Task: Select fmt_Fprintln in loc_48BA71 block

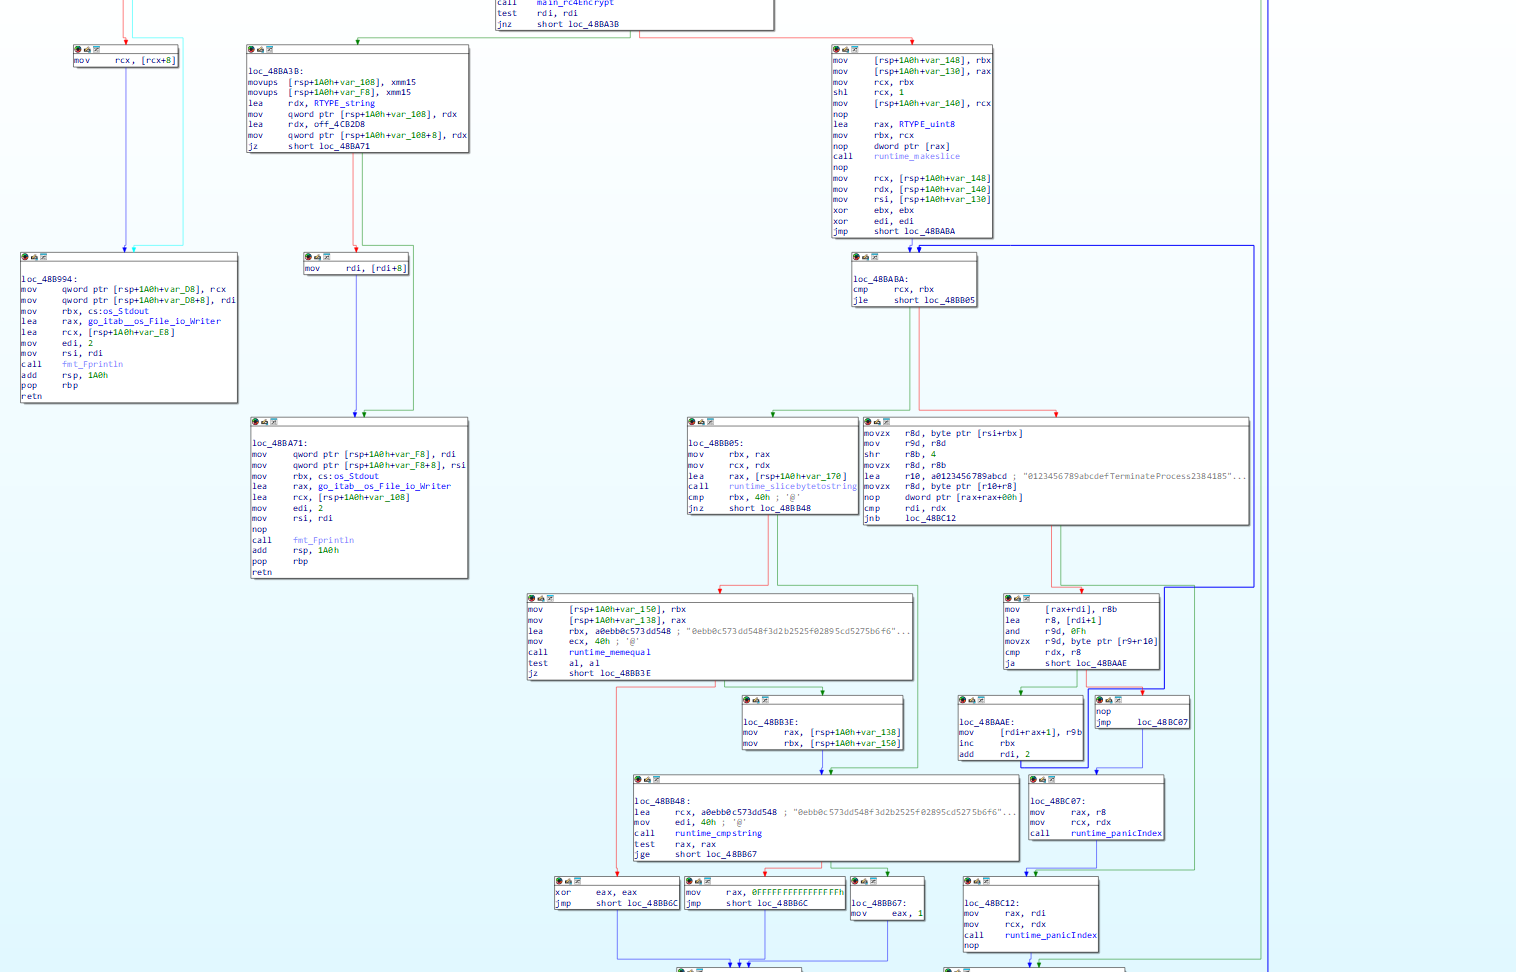Action: pos(323,540)
